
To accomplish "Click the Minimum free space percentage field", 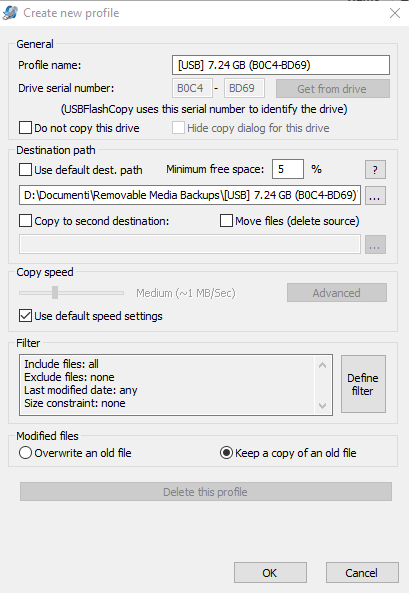I will (288, 169).
